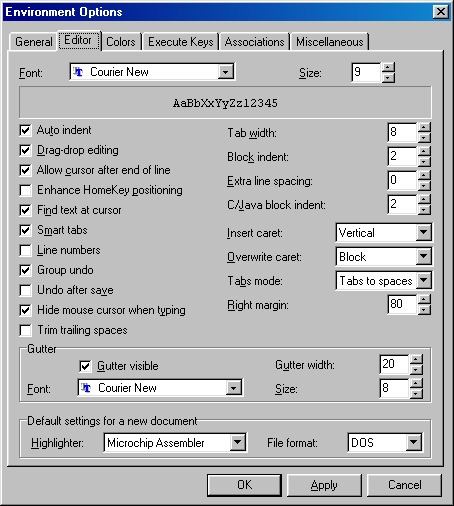The height and width of the screenshot is (506, 454).
Task: Open the File format dropdown
Action: 413,442
